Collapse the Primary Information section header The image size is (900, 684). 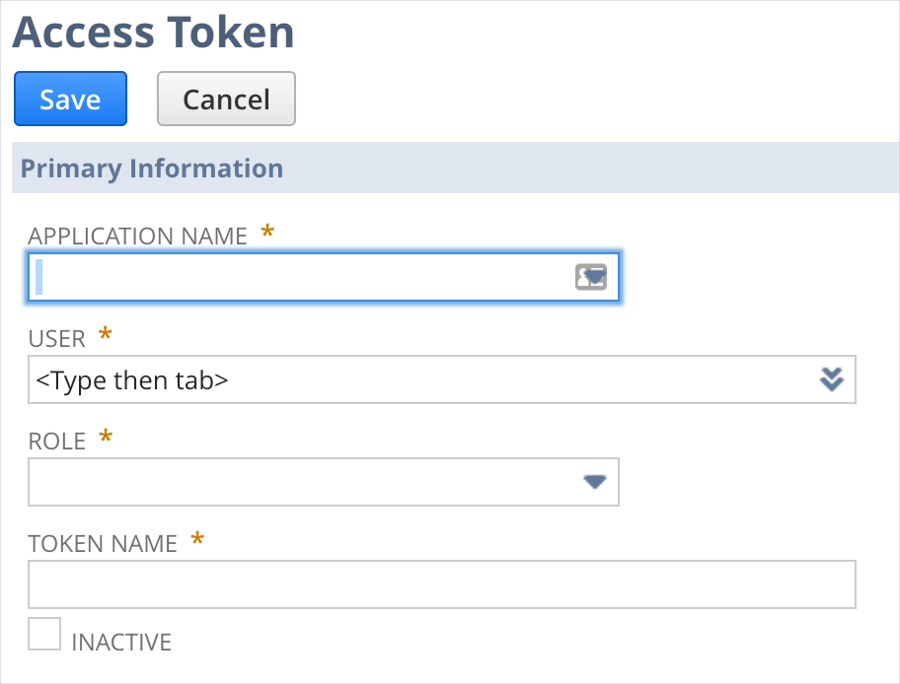(152, 168)
